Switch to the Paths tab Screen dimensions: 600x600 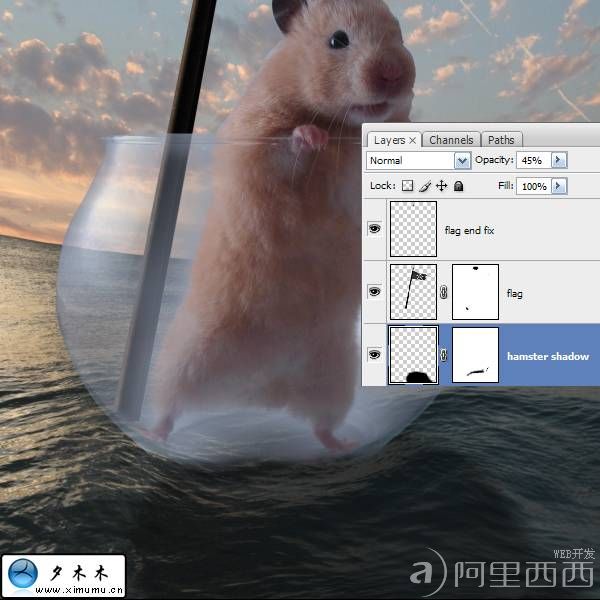(501, 140)
